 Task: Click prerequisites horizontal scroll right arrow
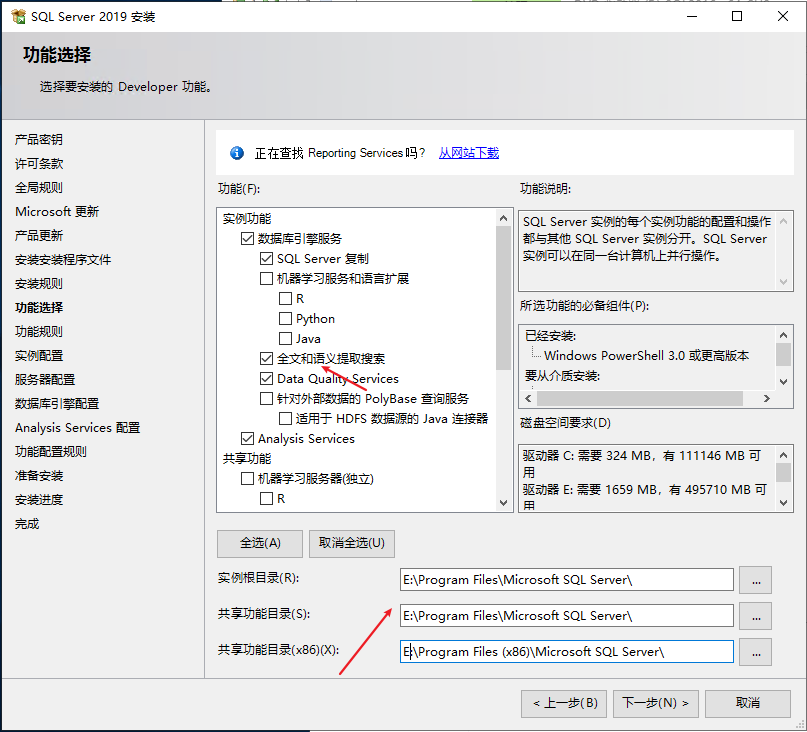[x=767, y=398]
